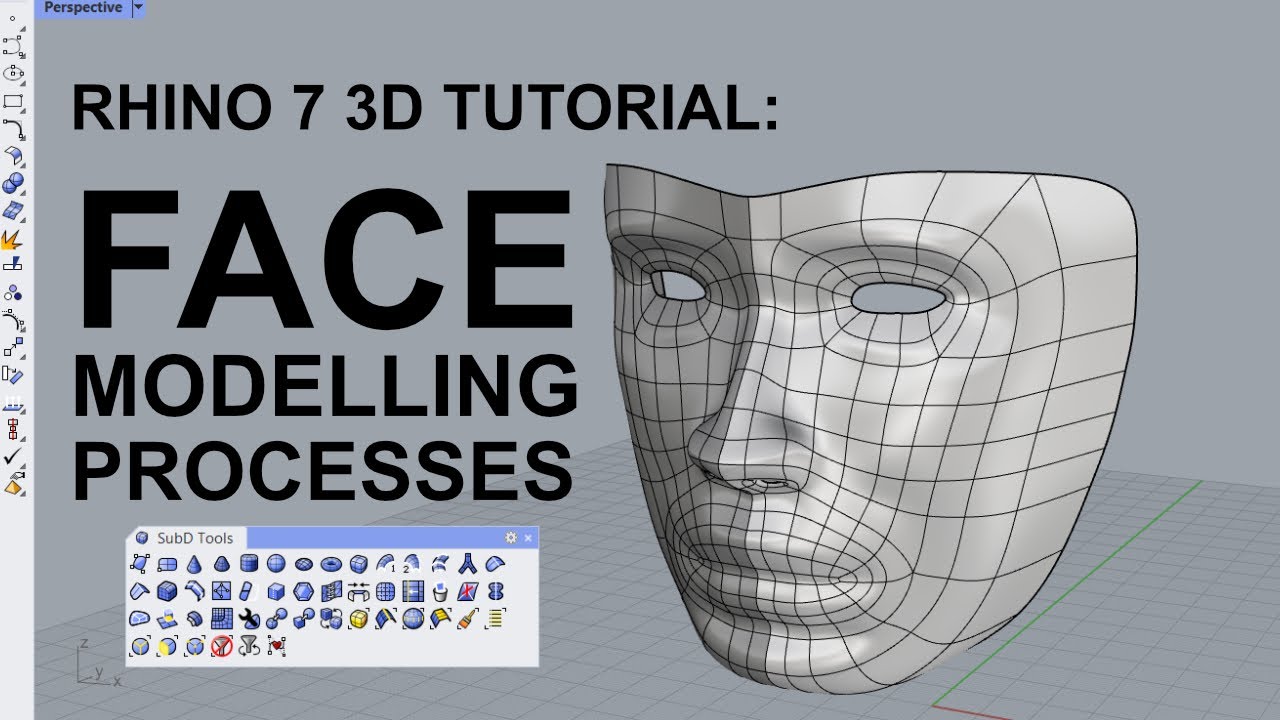Click the blue plane with upward arrows

pyautogui.click(x=13, y=403)
